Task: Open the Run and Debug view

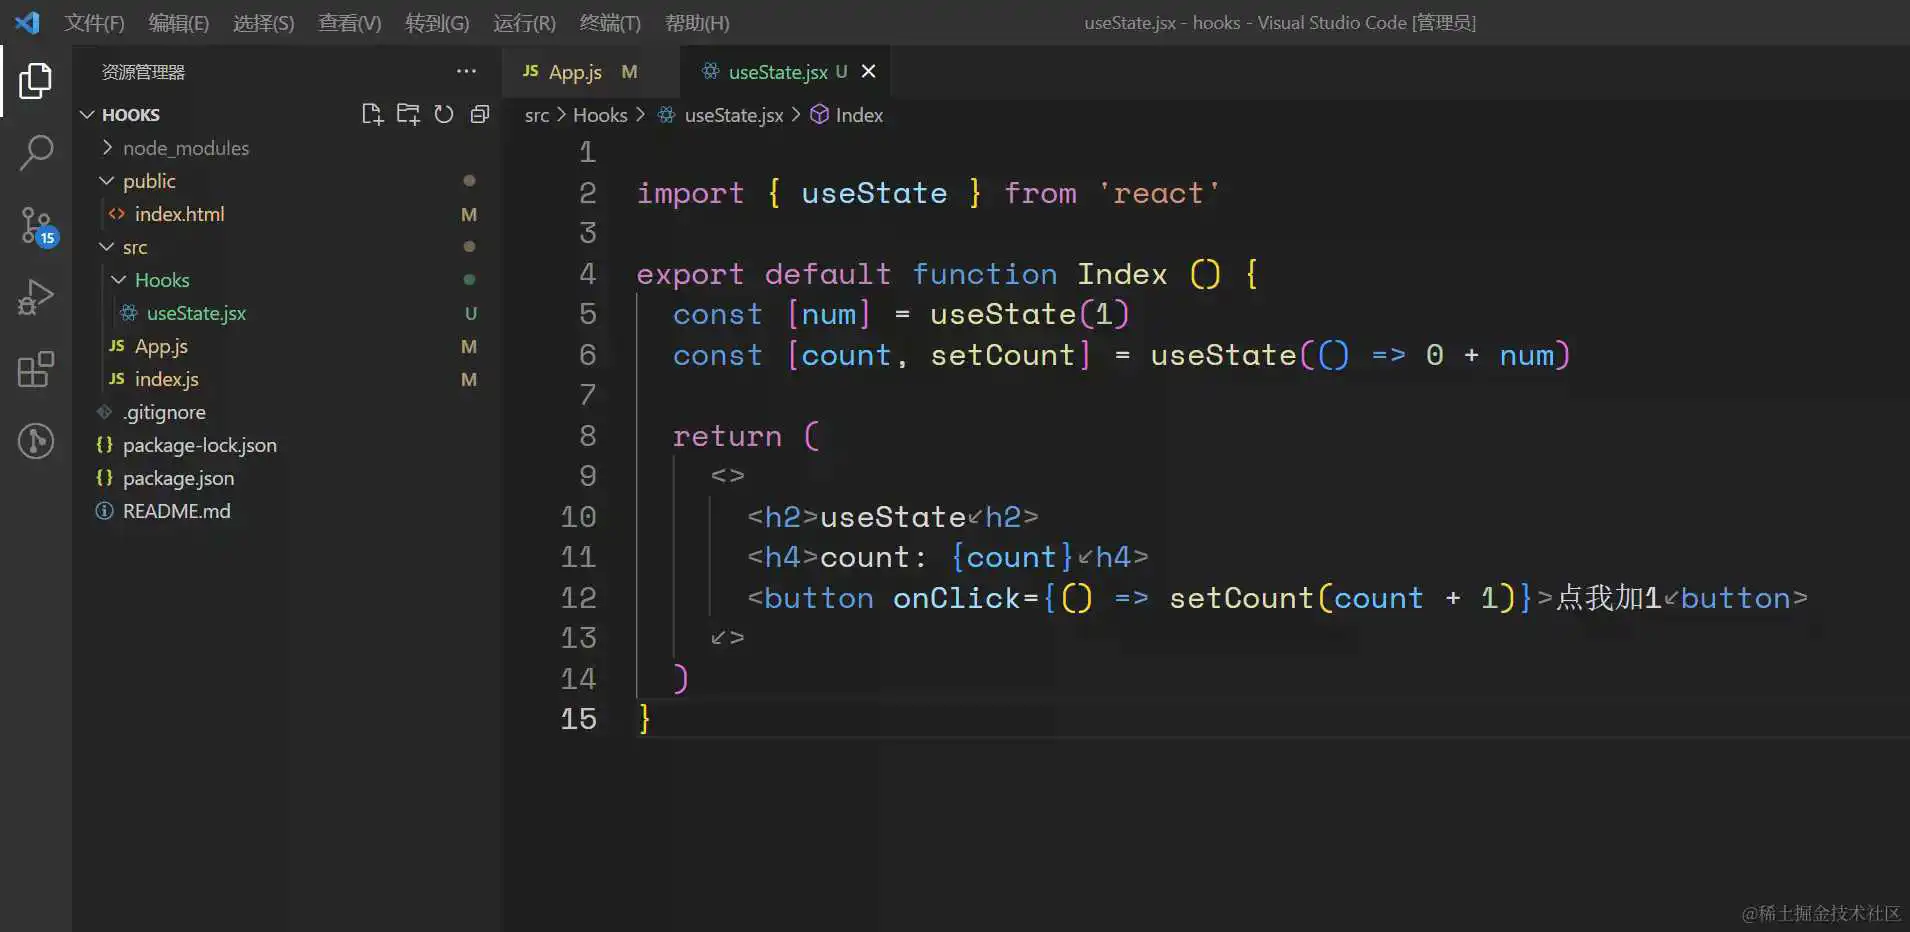Action: coord(36,297)
